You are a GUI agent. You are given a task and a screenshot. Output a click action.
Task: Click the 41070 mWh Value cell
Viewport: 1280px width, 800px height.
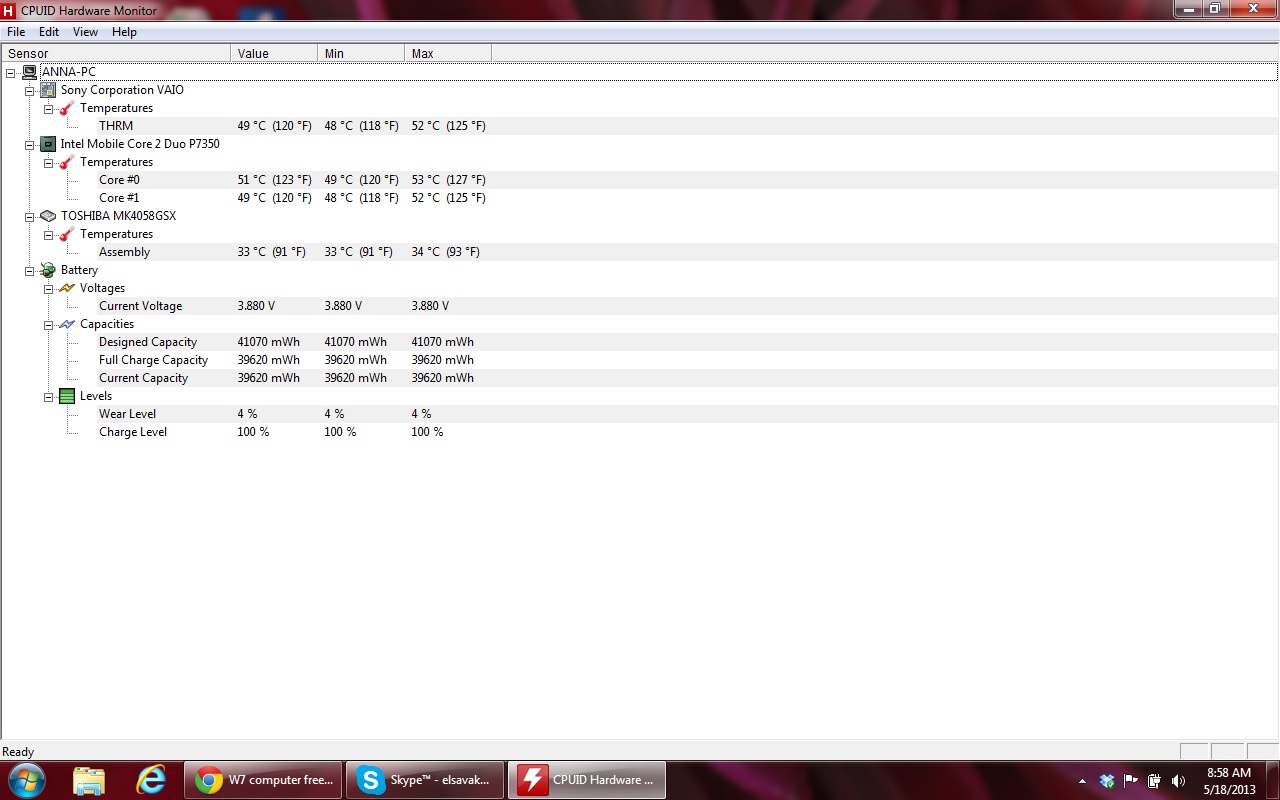point(268,342)
